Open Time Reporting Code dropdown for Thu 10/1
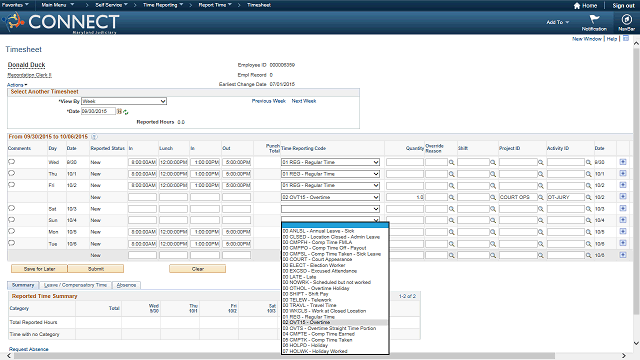 (x=330, y=174)
